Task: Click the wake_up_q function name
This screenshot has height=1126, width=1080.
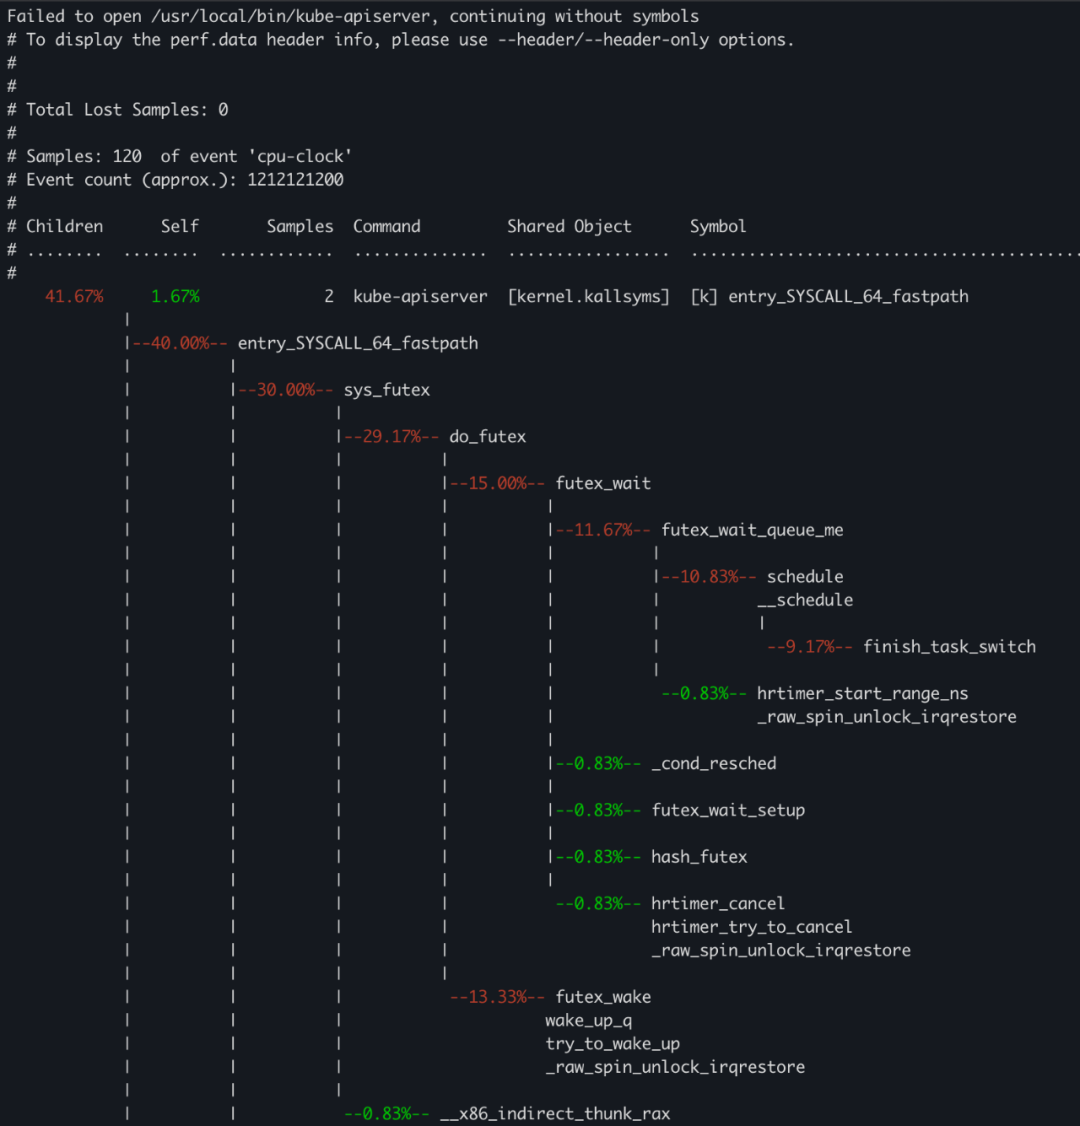Action: pos(588,1020)
